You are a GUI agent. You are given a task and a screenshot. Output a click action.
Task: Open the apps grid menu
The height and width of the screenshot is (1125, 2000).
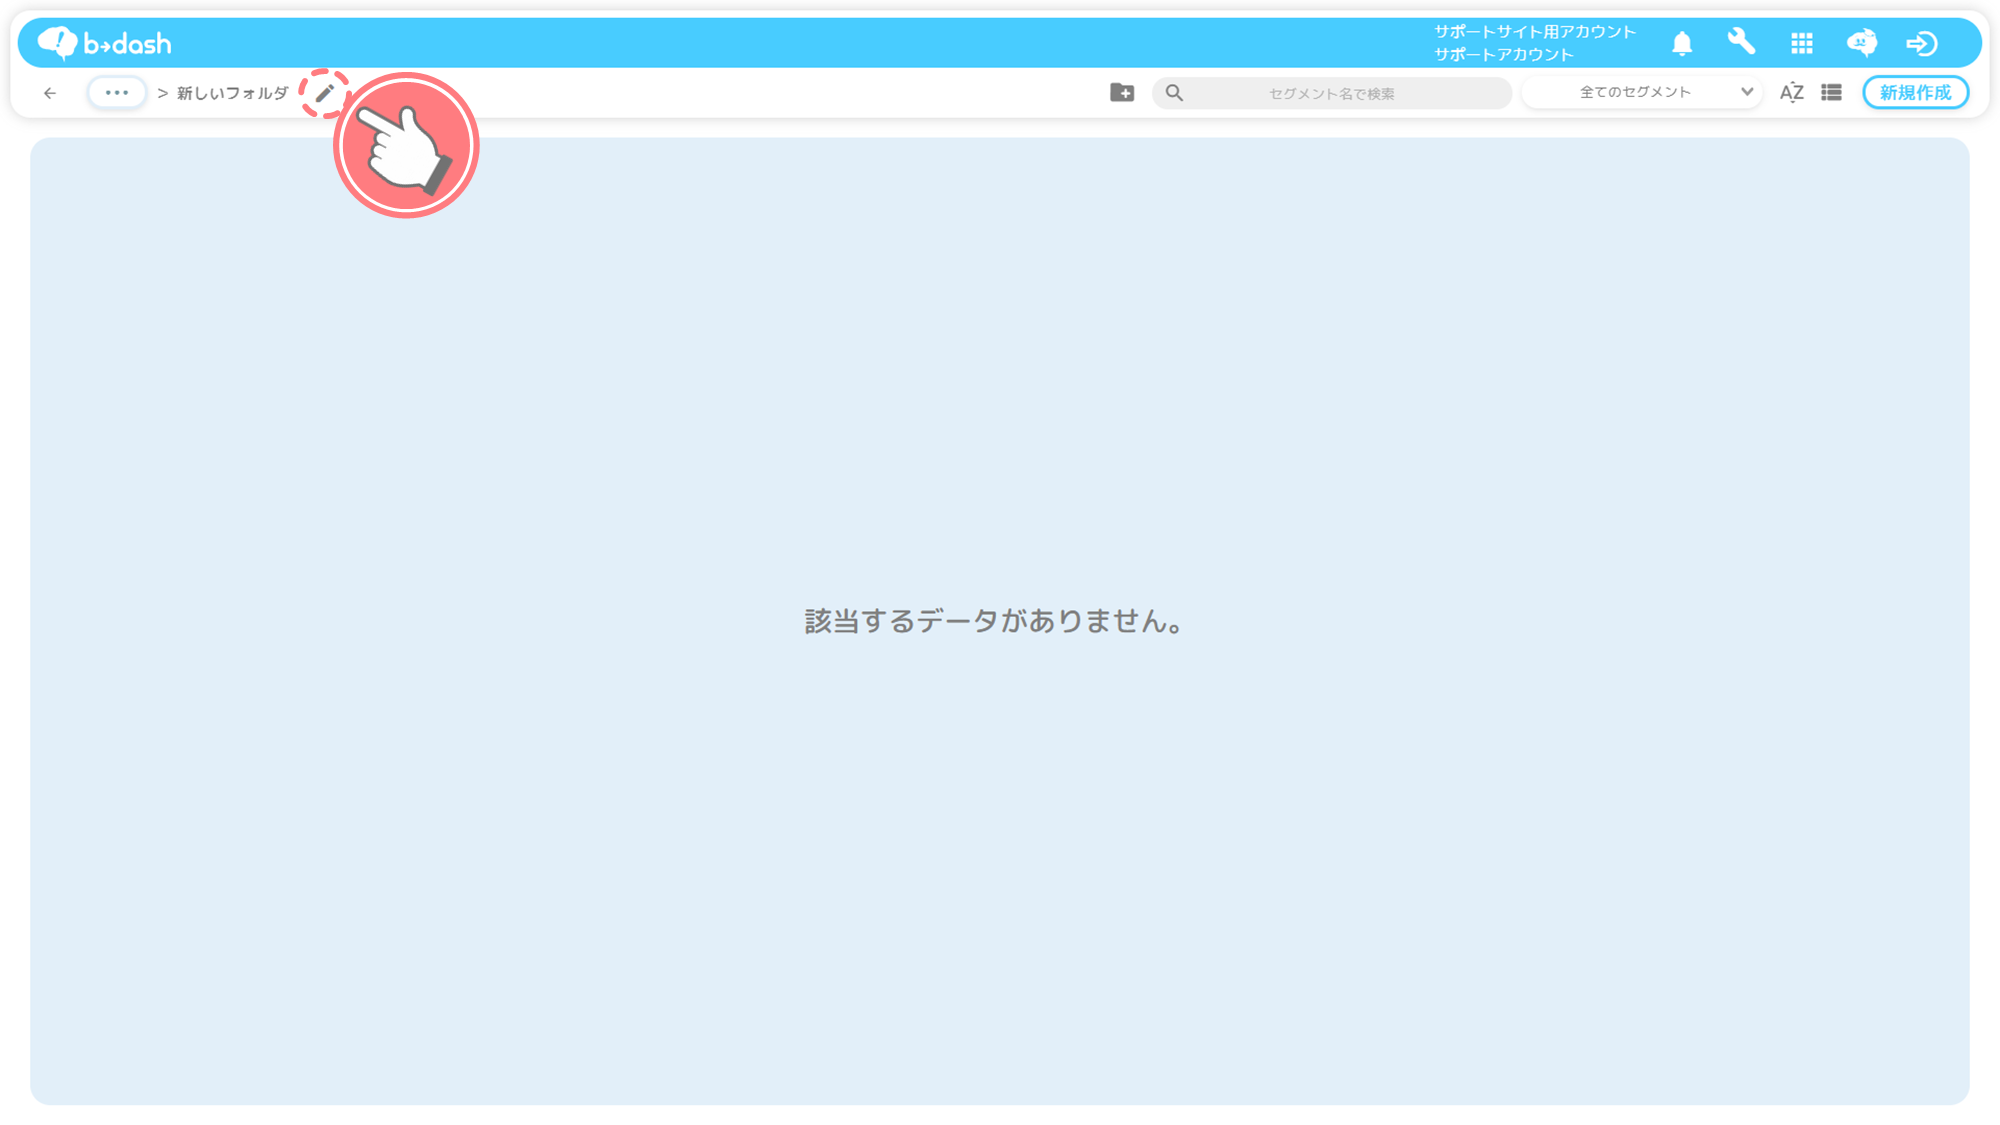pos(1802,43)
